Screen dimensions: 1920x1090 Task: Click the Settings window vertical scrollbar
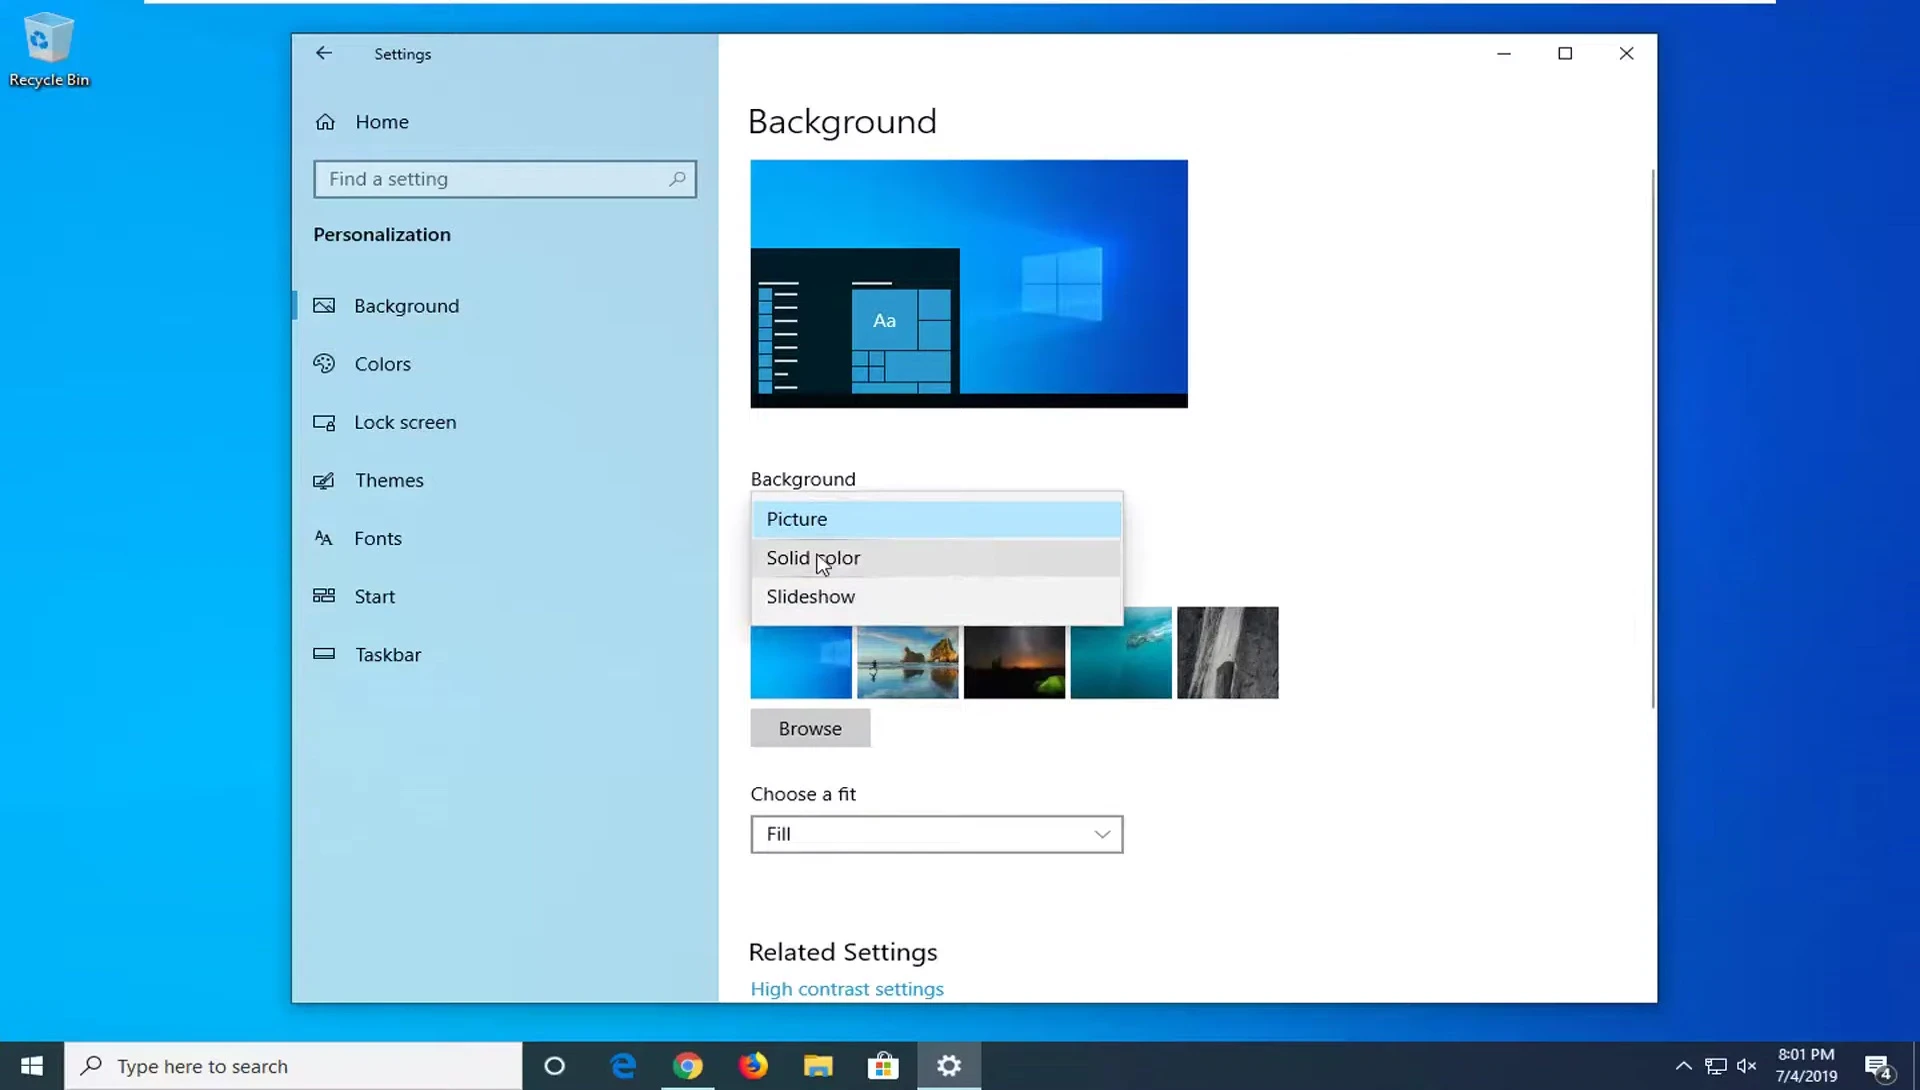(1652, 438)
